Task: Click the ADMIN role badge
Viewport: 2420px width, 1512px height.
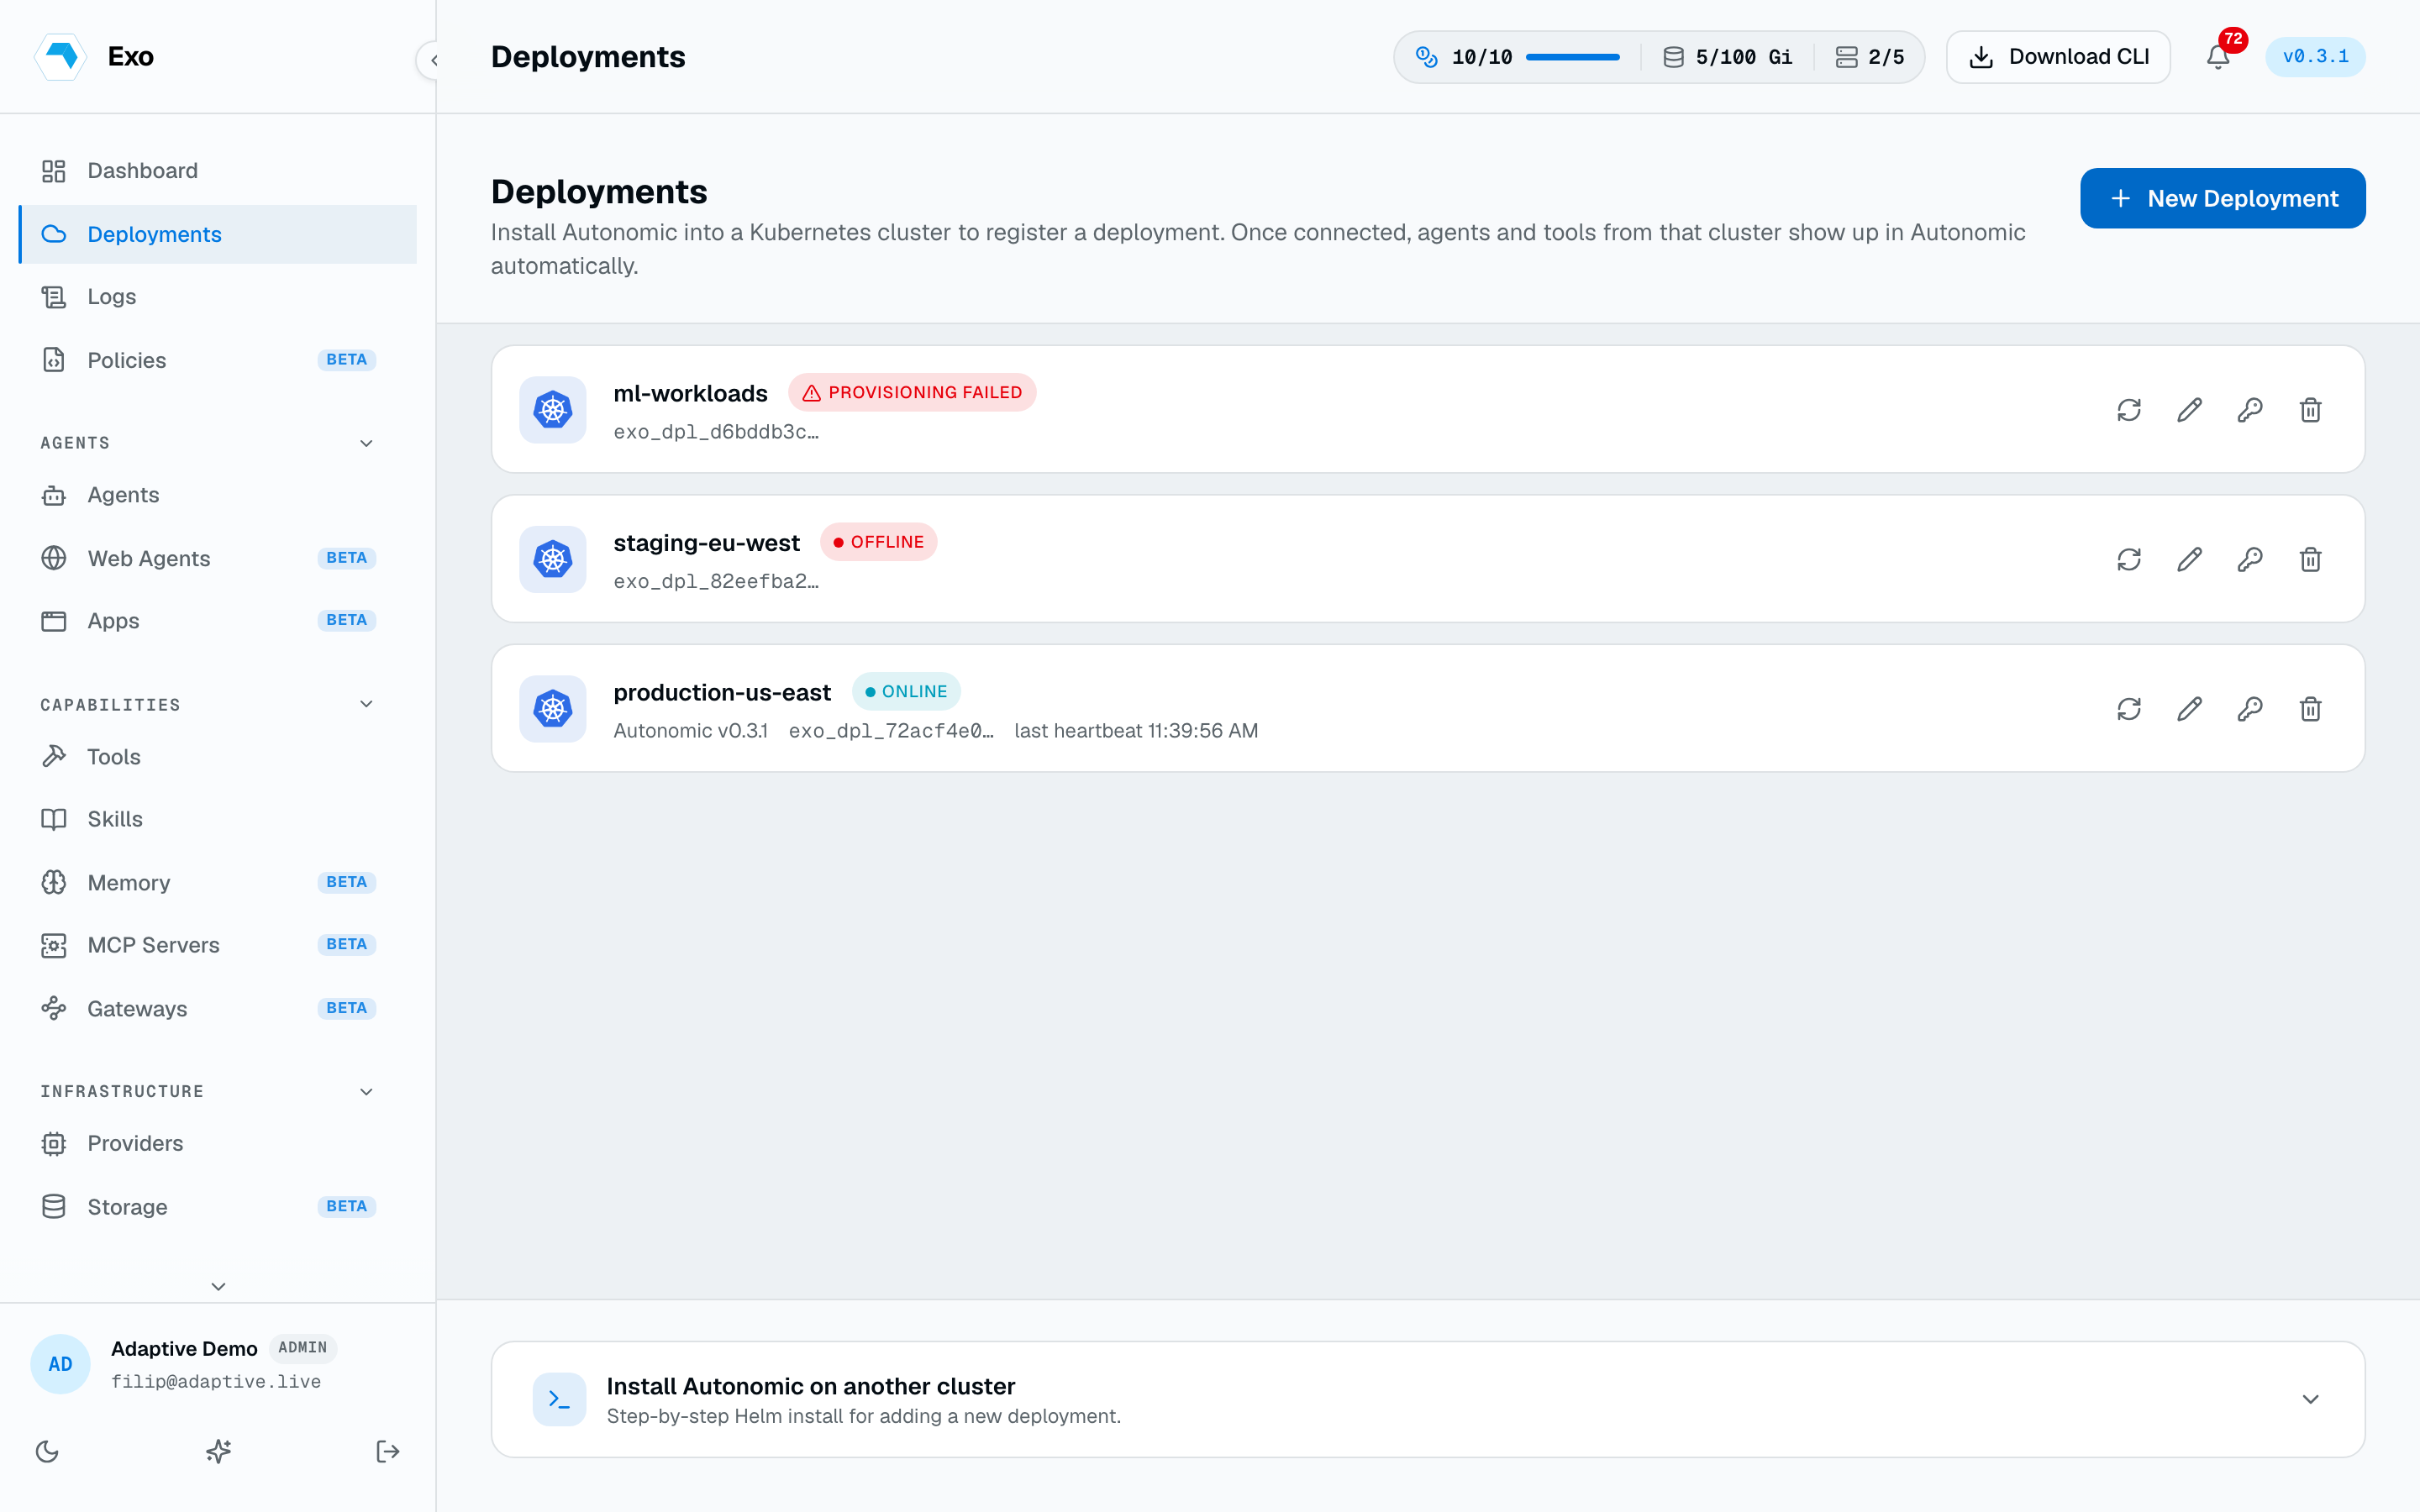Action: click(x=302, y=1348)
